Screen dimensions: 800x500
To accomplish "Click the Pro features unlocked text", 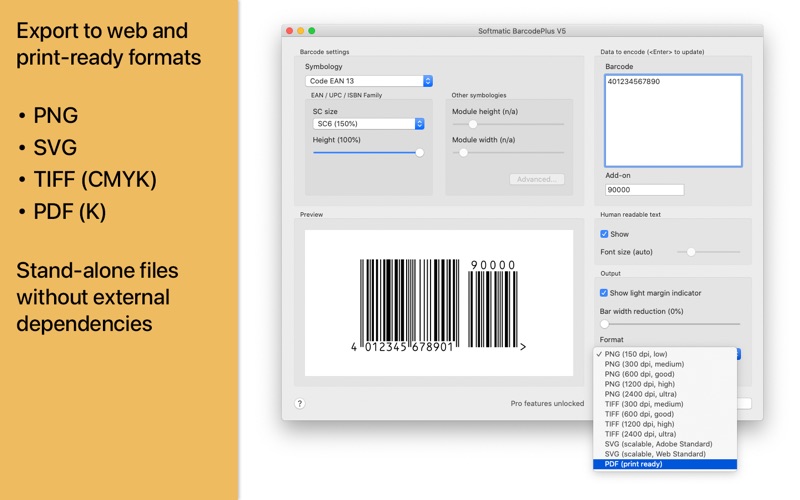I will [547, 404].
